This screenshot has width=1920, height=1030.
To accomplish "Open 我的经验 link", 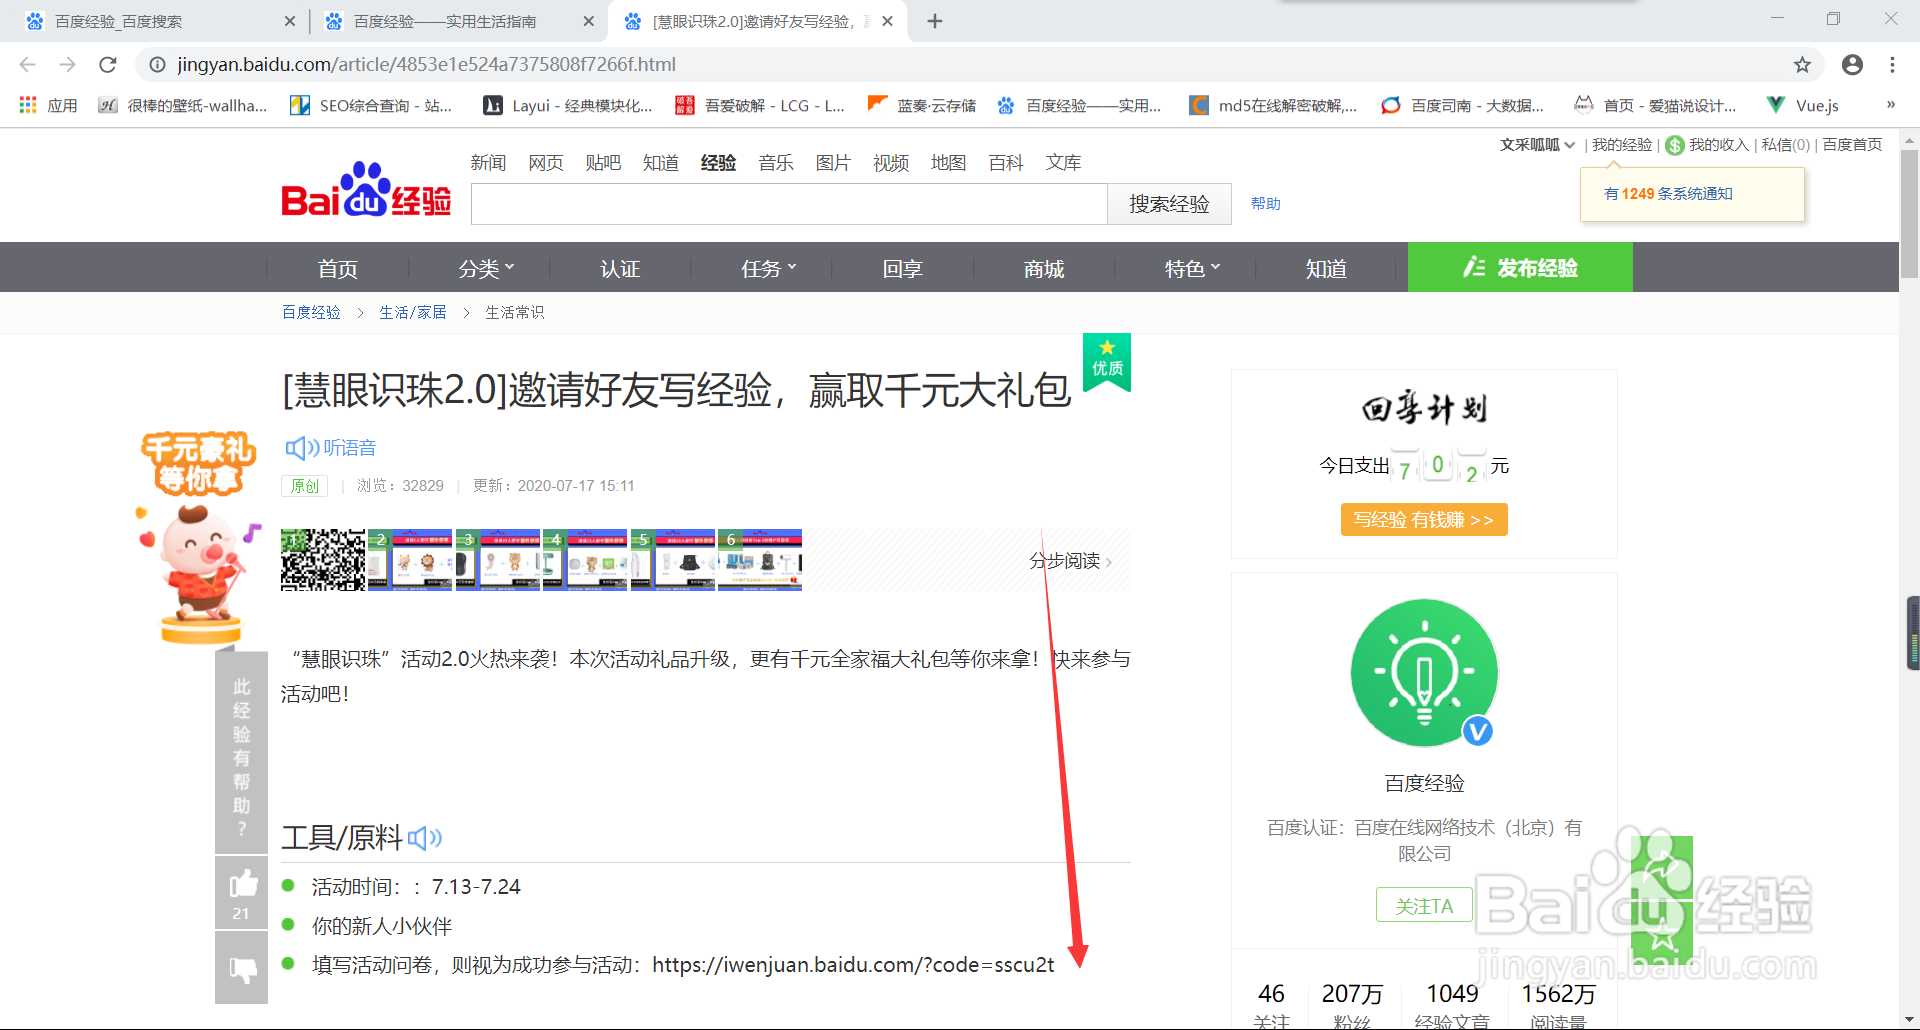I will [1622, 145].
